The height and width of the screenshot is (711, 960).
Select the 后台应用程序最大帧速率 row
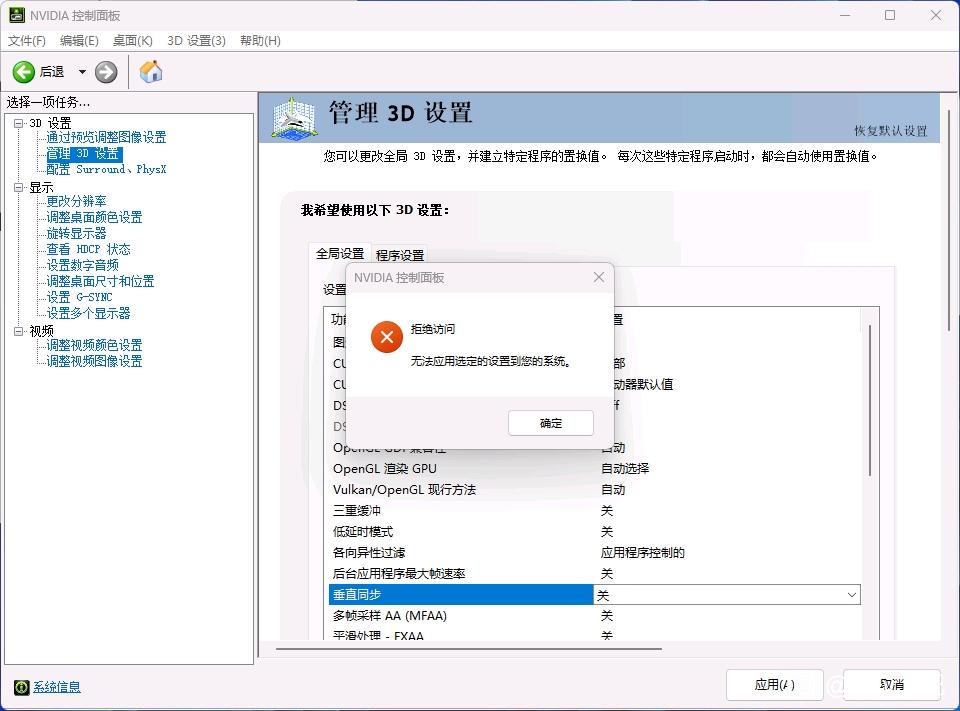click(594, 573)
